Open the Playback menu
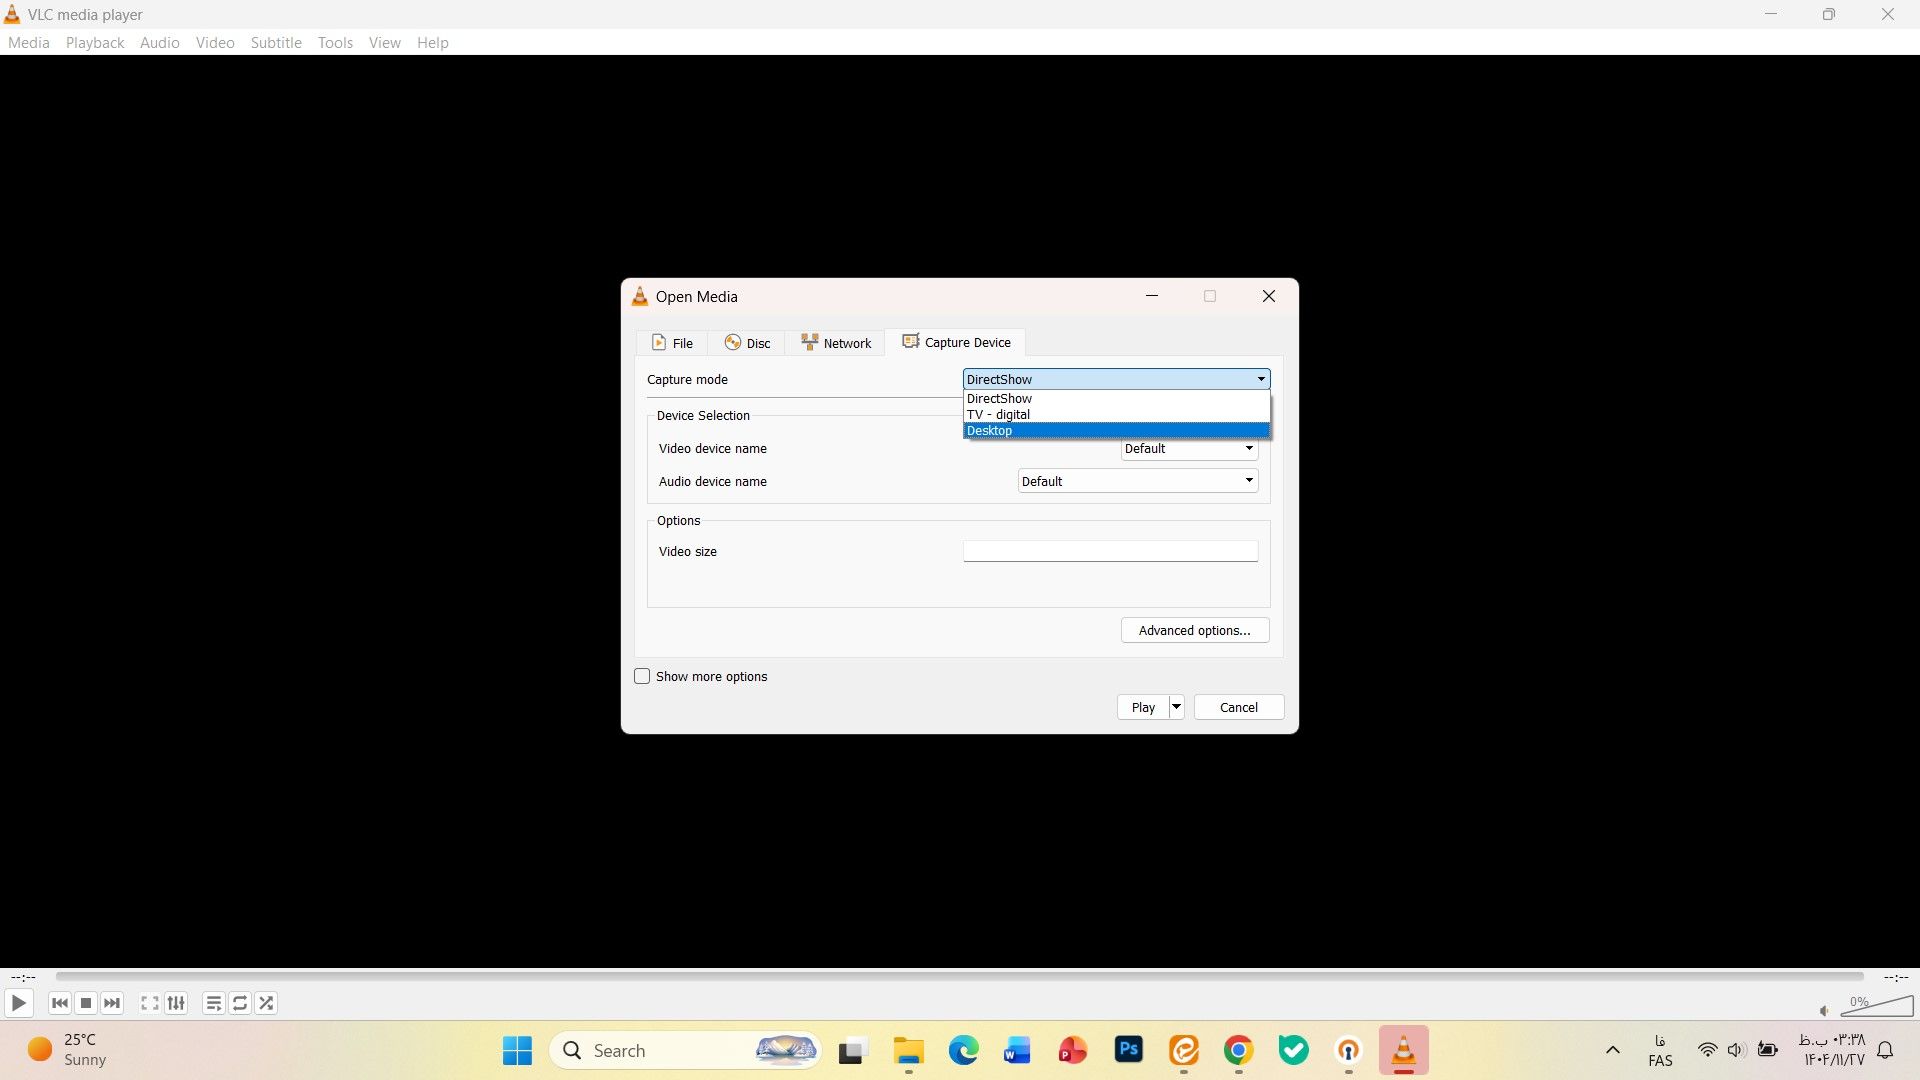 coord(94,42)
